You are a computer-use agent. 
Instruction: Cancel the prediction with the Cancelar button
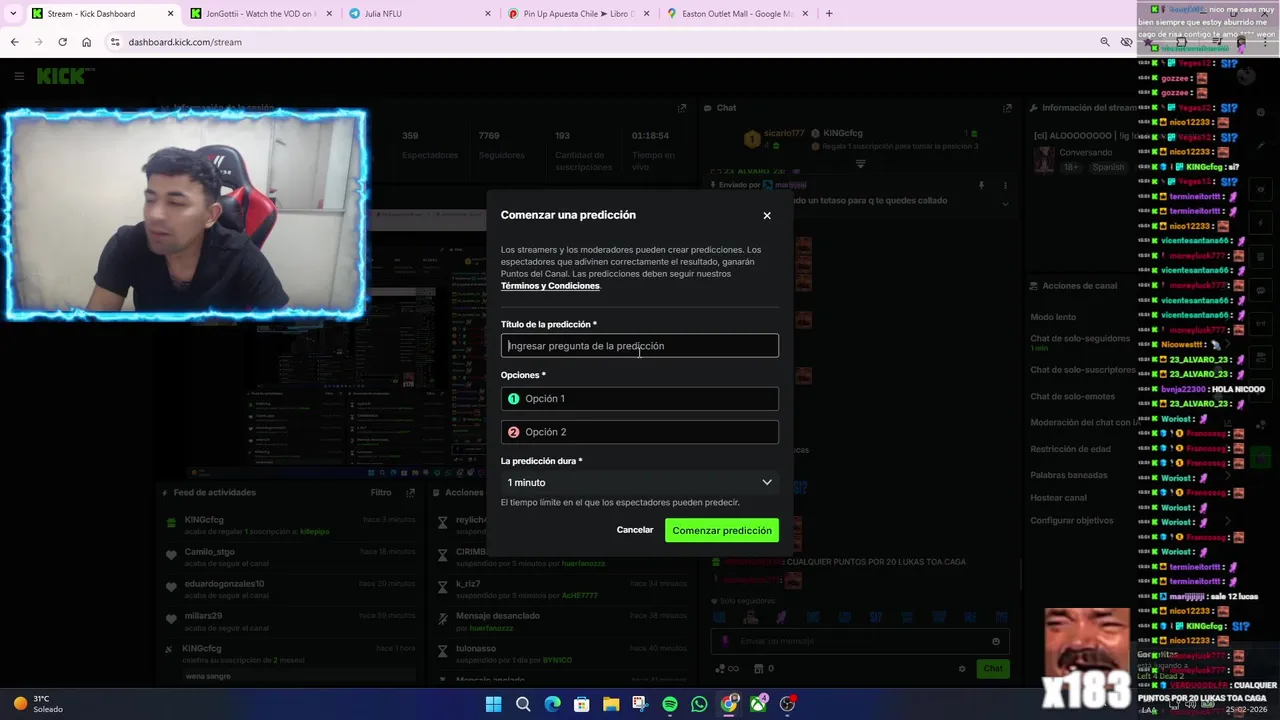[x=635, y=530]
